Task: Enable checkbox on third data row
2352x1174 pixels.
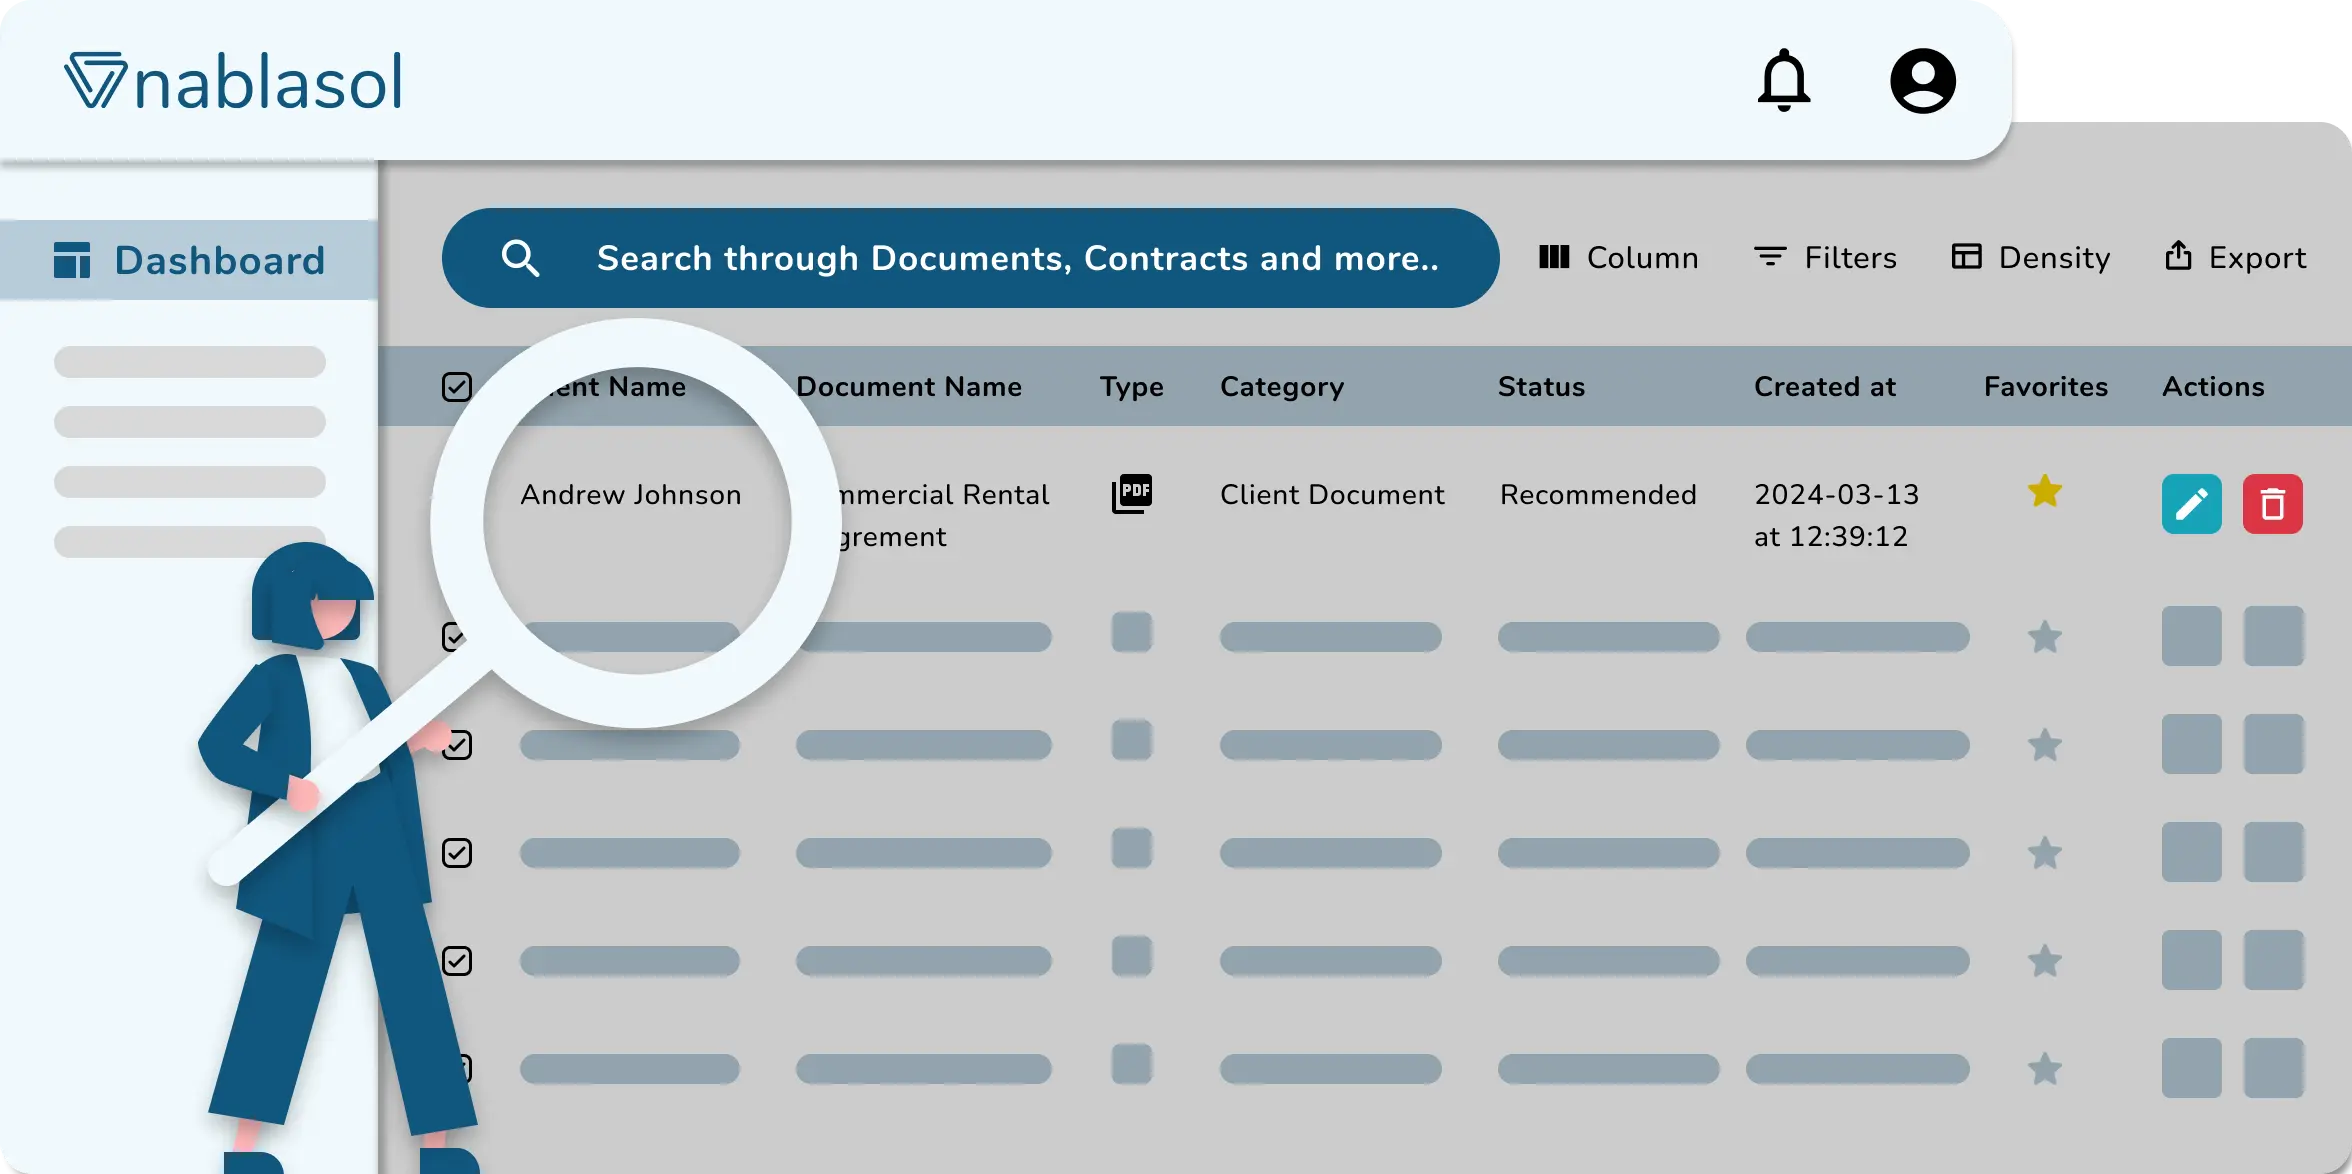Action: click(458, 744)
